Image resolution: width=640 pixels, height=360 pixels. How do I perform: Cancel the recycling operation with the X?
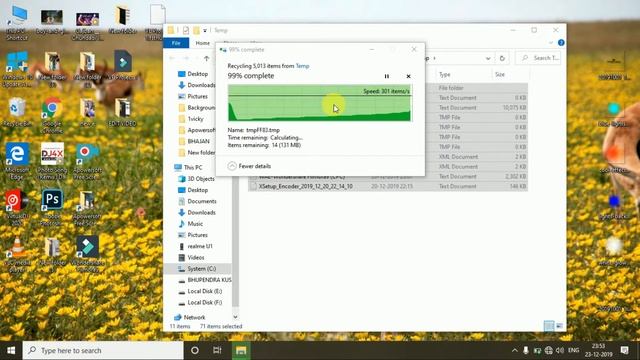[408, 76]
